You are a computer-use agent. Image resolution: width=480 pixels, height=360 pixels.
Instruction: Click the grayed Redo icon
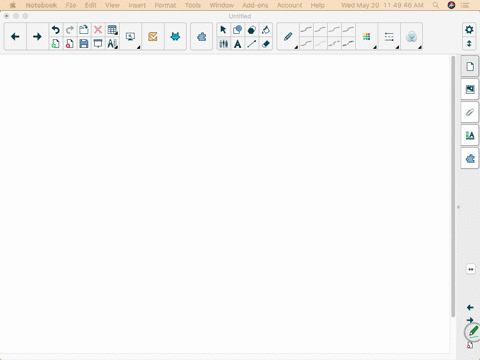click(70, 30)
